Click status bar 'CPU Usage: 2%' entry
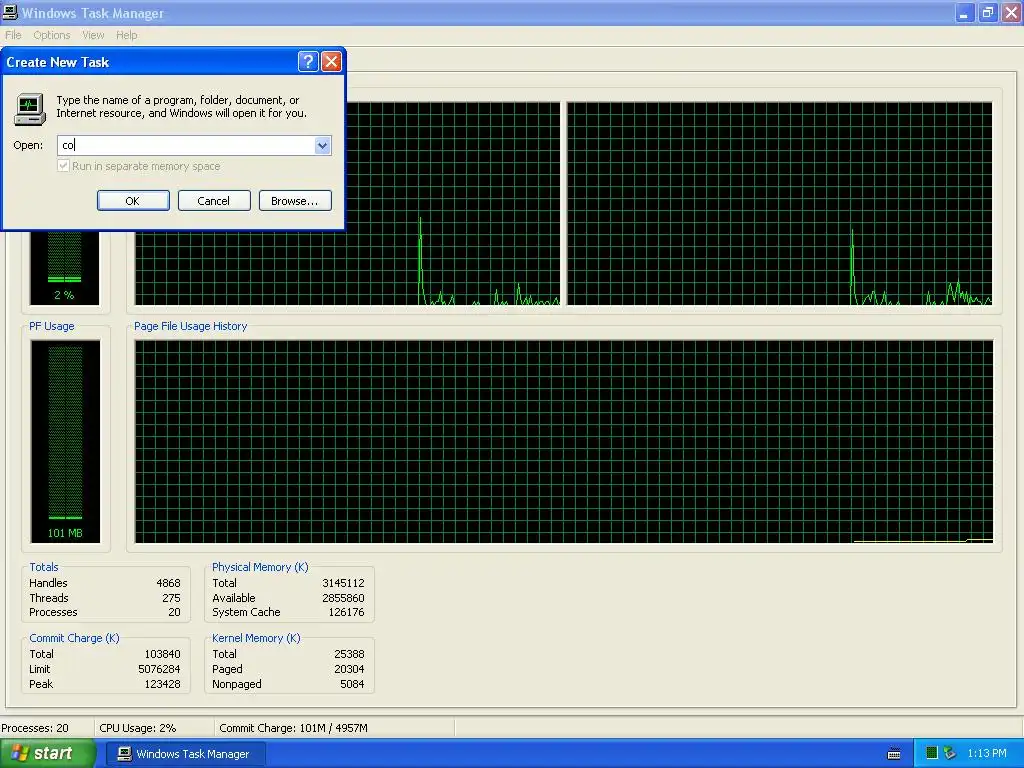The image size is (1024, 768). [138, 728]
